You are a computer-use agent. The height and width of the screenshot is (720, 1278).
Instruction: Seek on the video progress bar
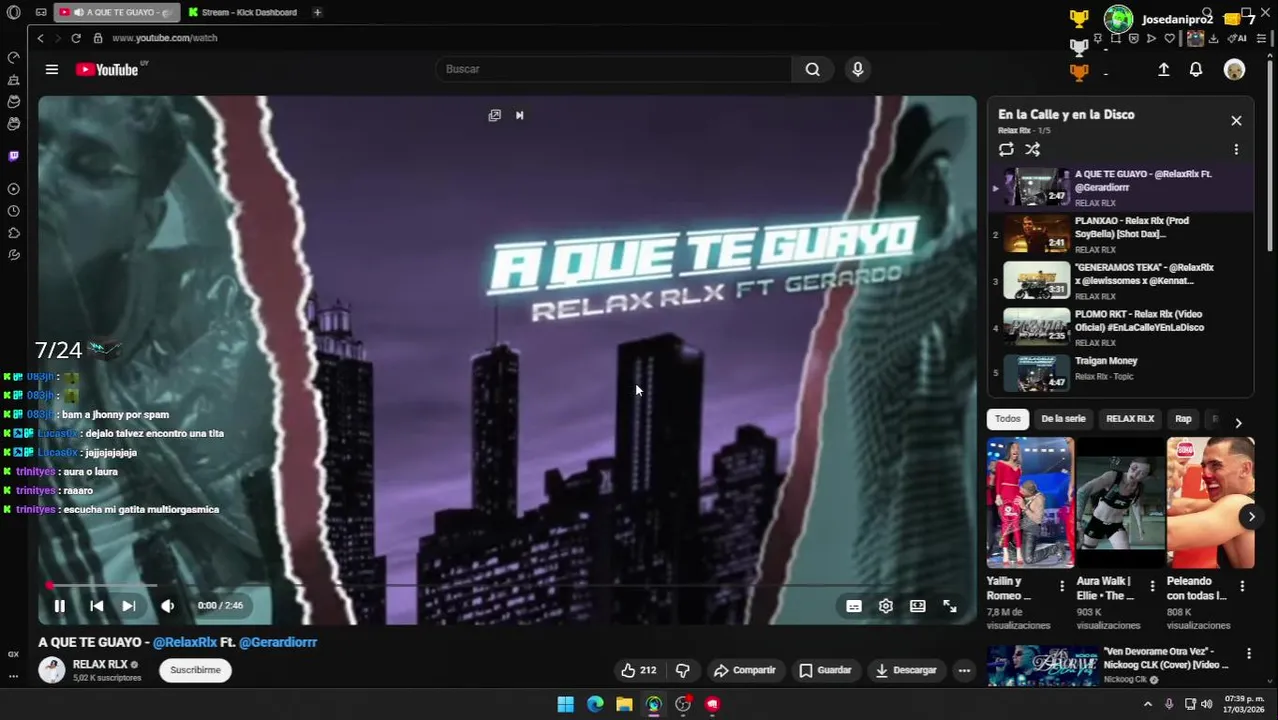(x=507, y=585)
